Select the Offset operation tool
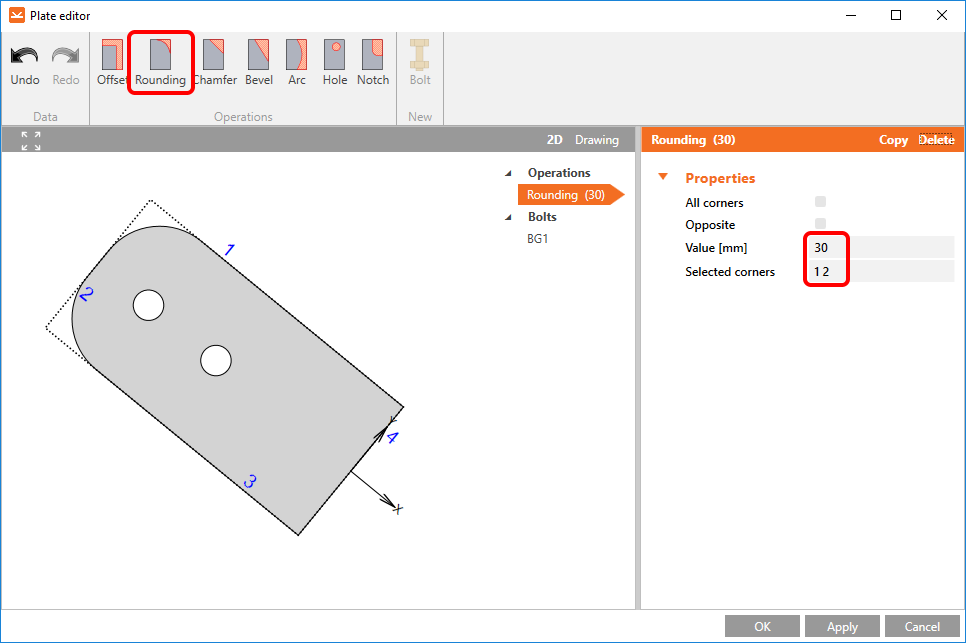The width and height of the screenshot is (966, 643). (x=111, y=64)
